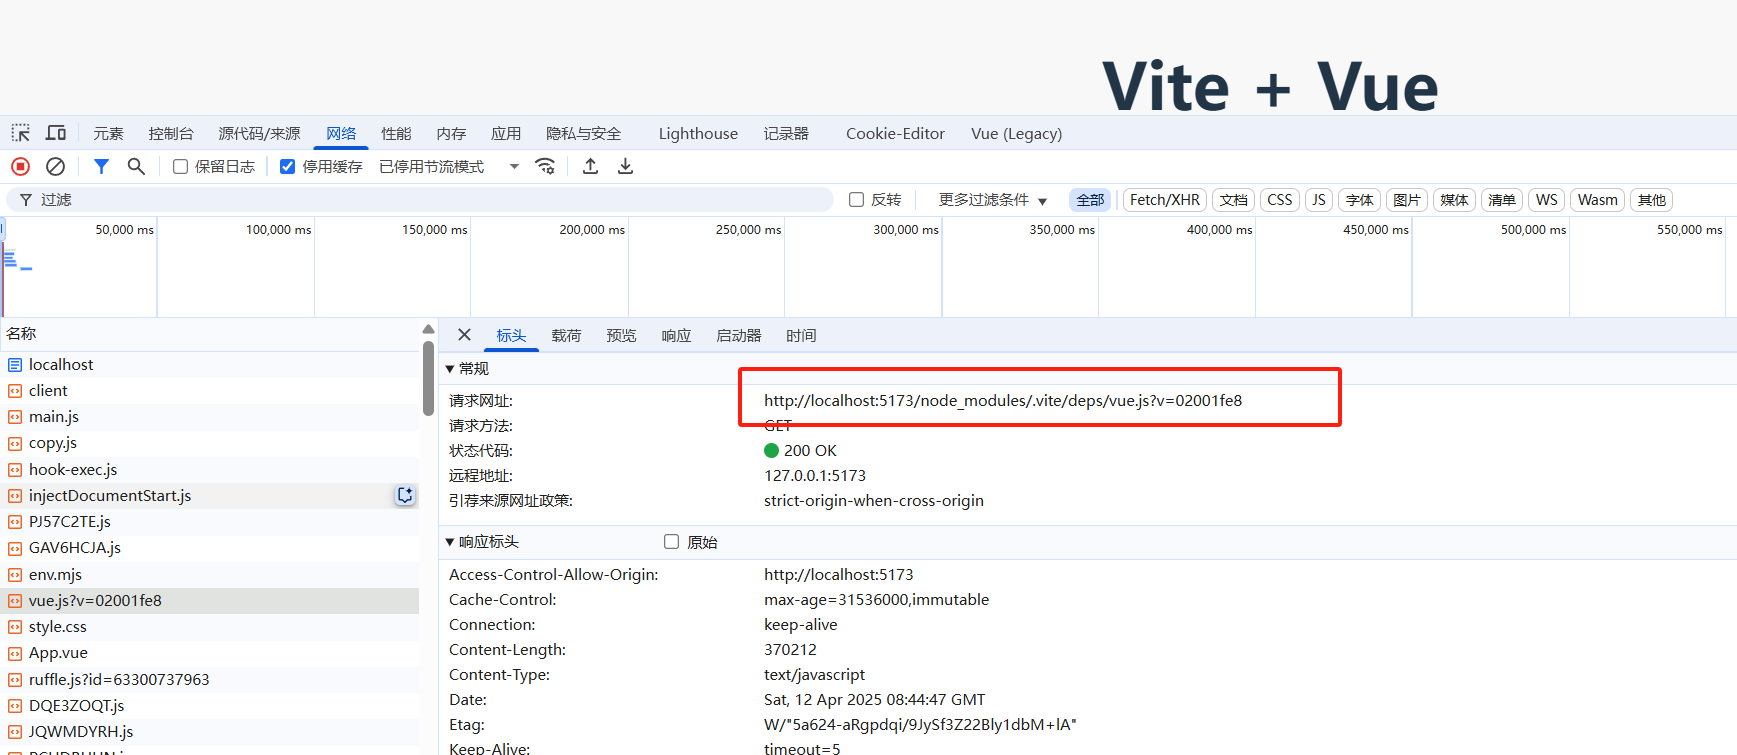1737x755 pixels.
Task: Select the vue.js?v=02001fe8 request row
Action: pyautogui.click(x=210, y=601)
